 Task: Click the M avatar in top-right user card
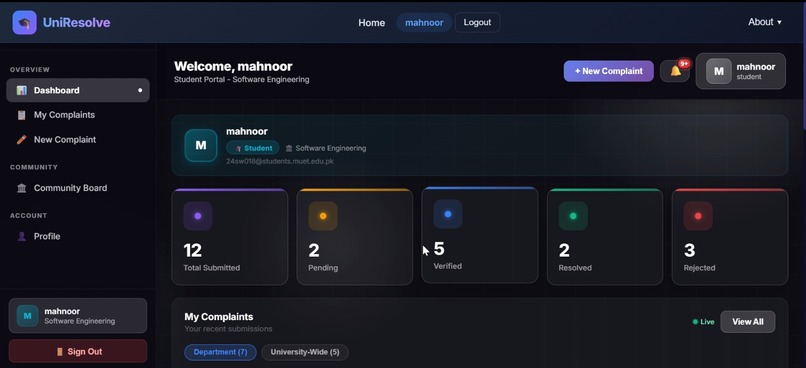(x=719, y=71)
